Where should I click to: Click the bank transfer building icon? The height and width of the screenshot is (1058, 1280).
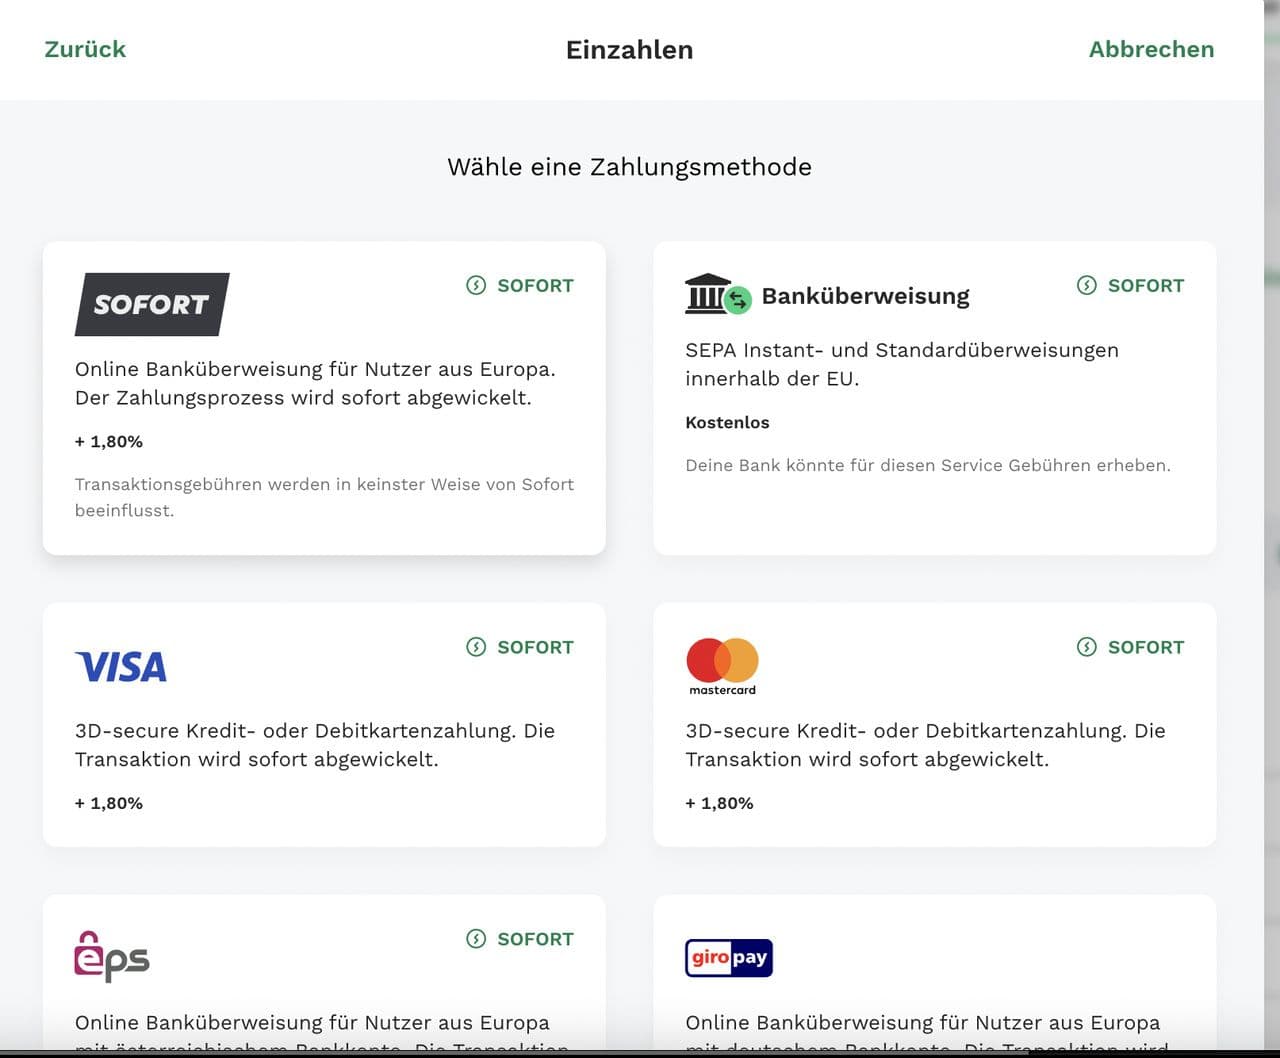[708, 294]
